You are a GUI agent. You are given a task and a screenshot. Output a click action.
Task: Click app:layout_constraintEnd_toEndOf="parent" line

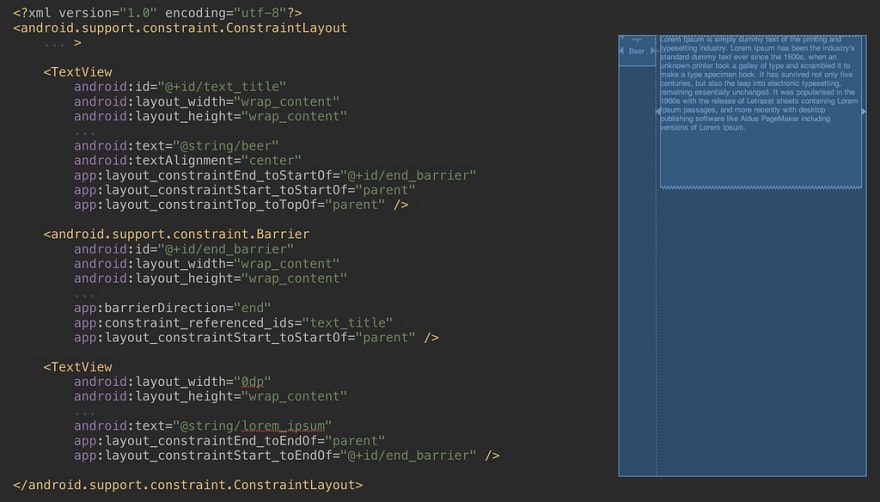230,441
